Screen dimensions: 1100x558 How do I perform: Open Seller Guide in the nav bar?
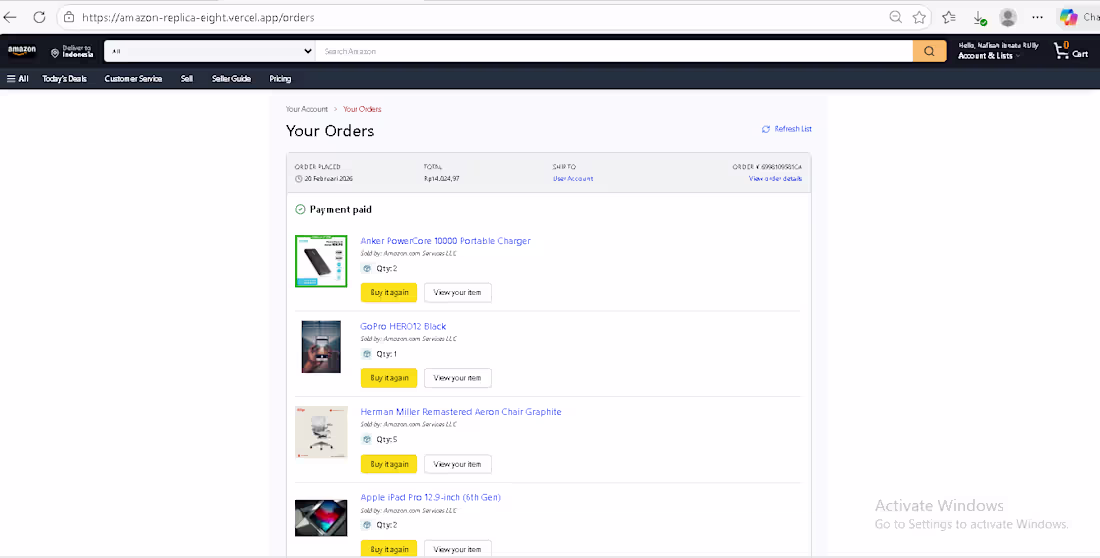(232, 79)
